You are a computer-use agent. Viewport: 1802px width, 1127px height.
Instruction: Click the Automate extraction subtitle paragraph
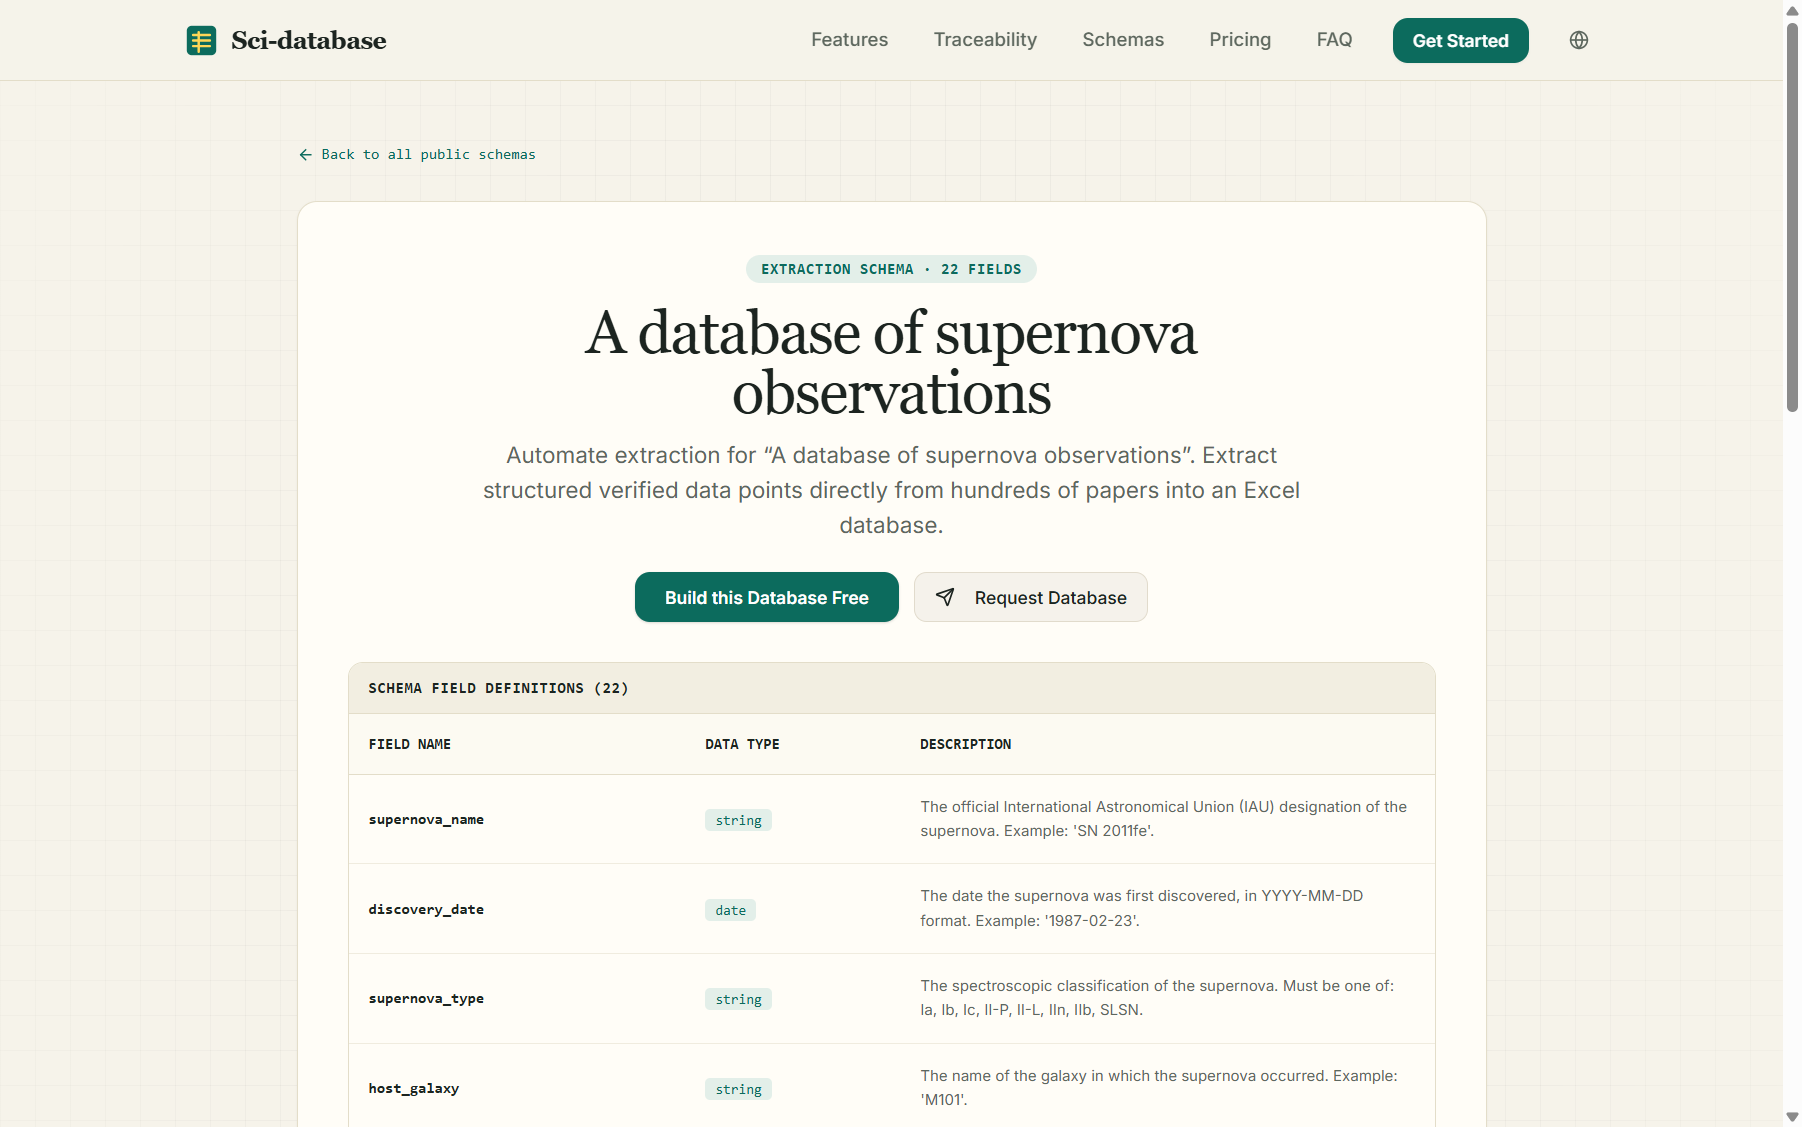point(891,490)
